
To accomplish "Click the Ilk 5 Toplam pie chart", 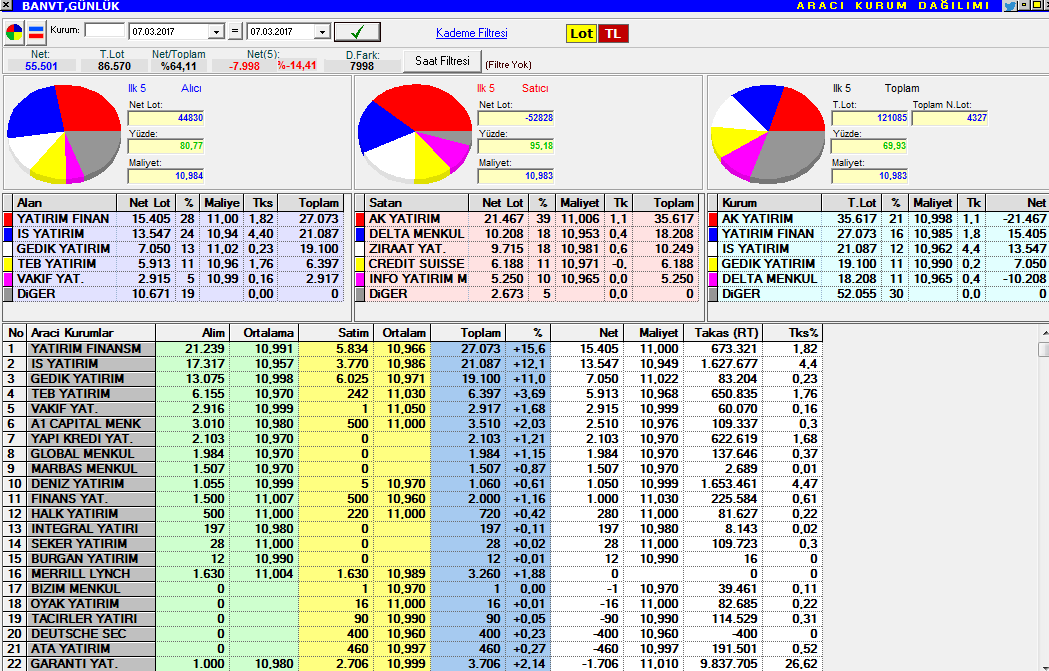I will click(767, 134).
